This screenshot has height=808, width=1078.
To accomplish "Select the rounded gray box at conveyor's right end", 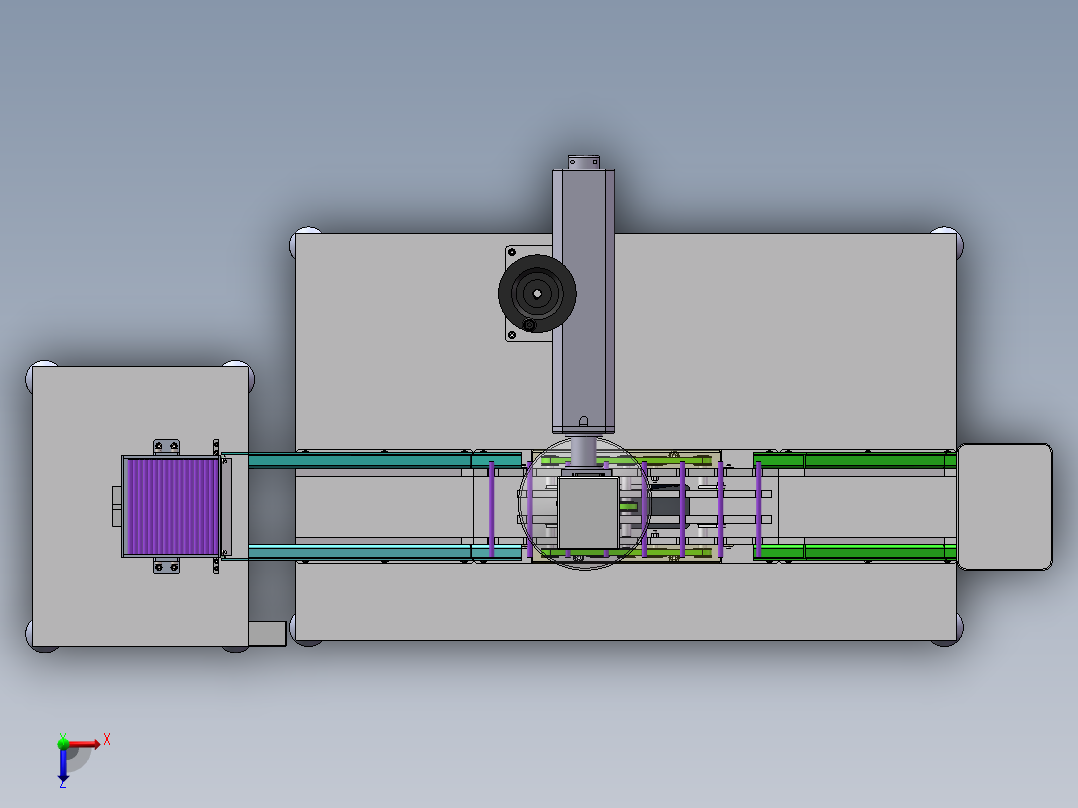I will pyautogui.click(x=1004, y=507).
